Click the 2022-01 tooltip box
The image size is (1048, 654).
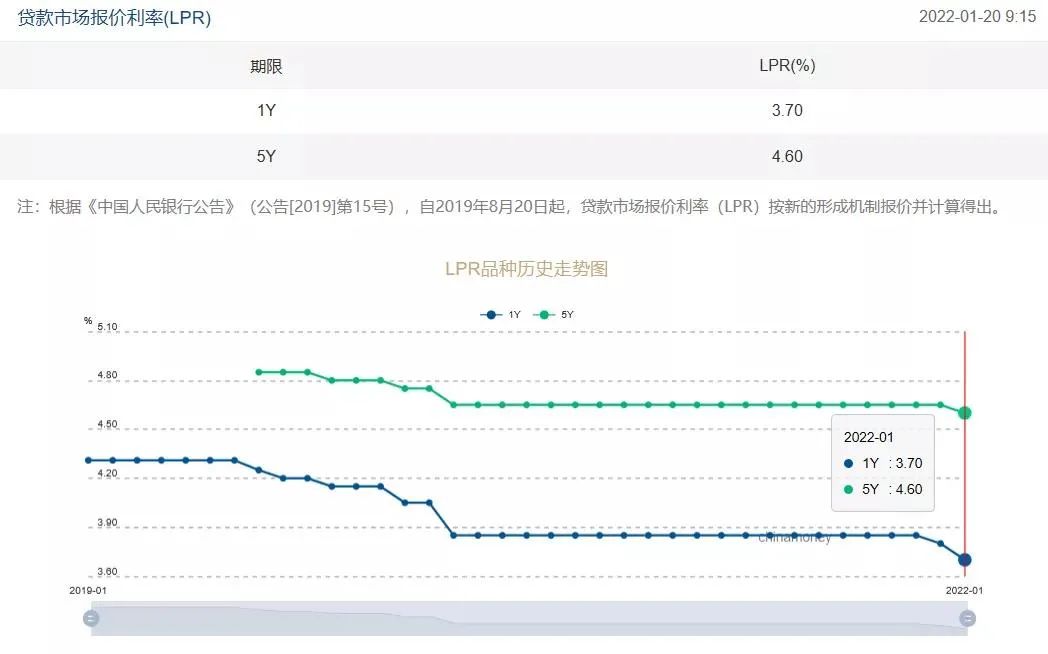pyautogui.click(x=883, y=463)
